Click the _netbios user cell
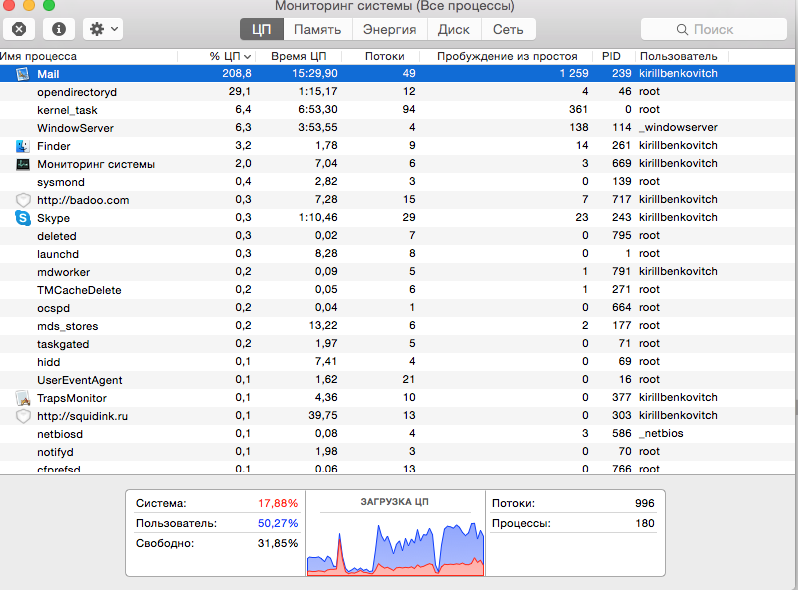The height and width of the screenshot is (590, 798). point(661,433)
